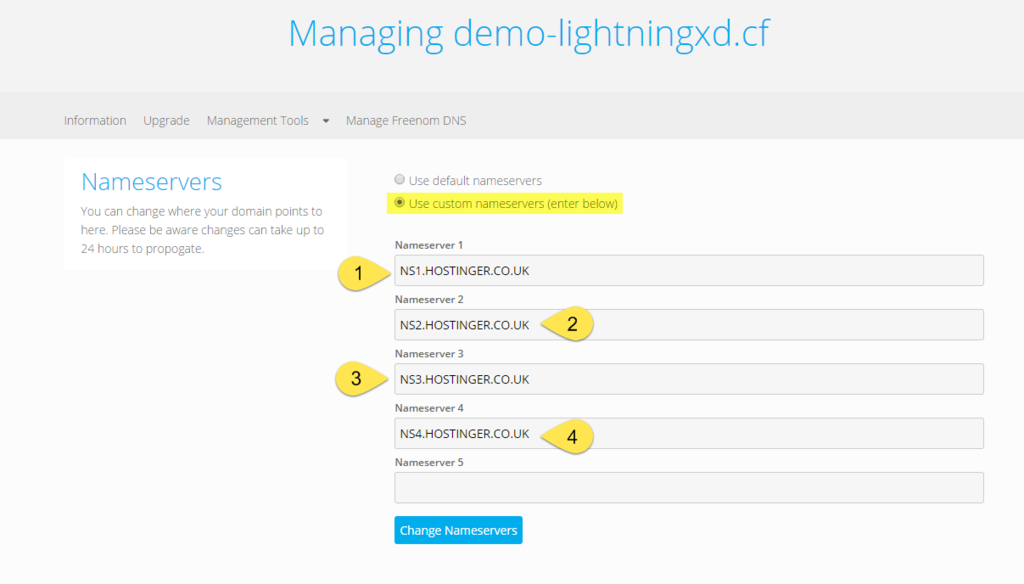Click the Nameservers heading text
This screenshot has height=584, width=1024.
152,182
